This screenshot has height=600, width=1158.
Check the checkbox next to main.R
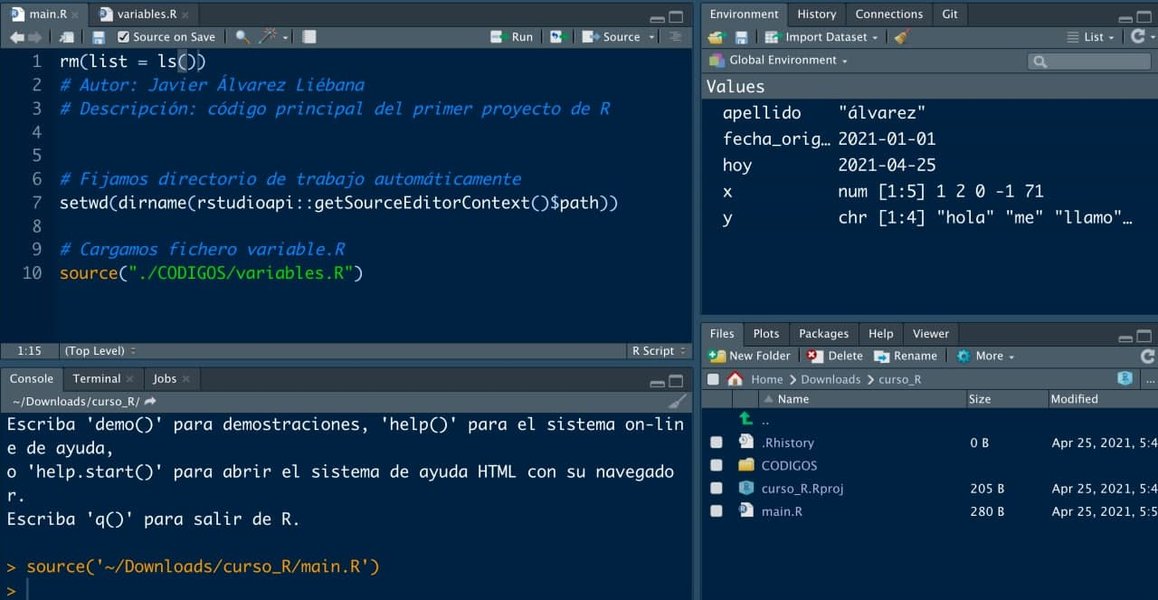point(717,511)
